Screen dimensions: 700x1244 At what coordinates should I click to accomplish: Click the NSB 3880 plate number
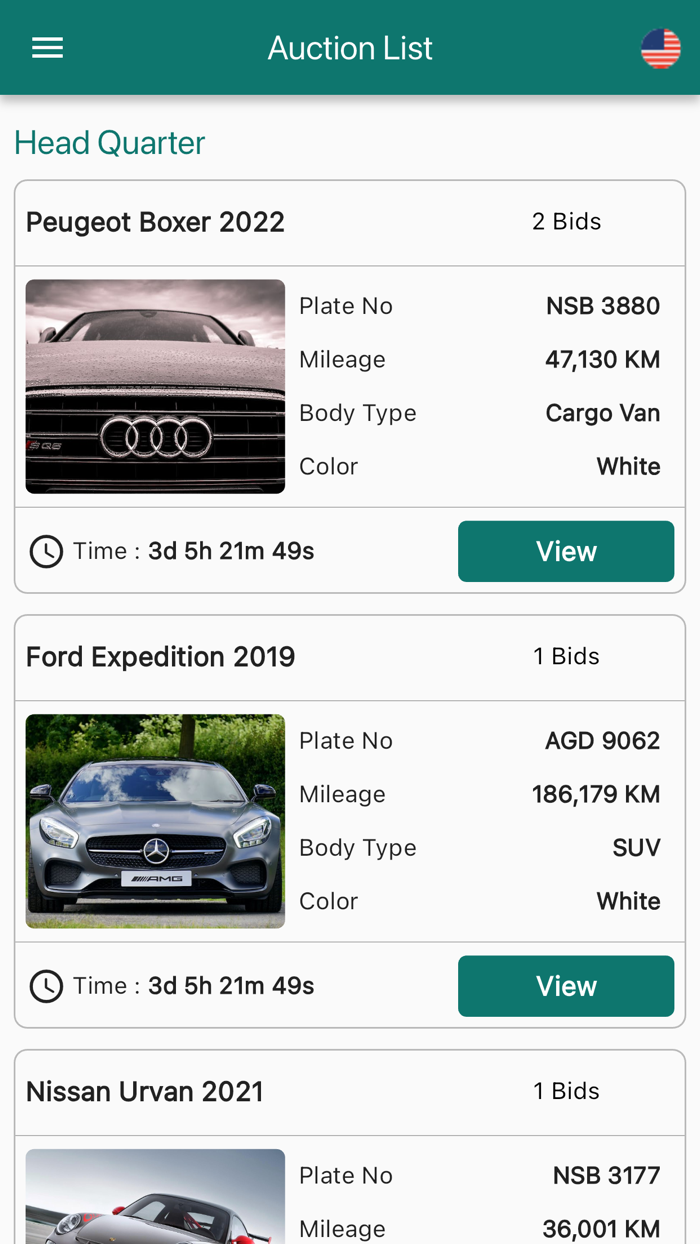point(603,304)
